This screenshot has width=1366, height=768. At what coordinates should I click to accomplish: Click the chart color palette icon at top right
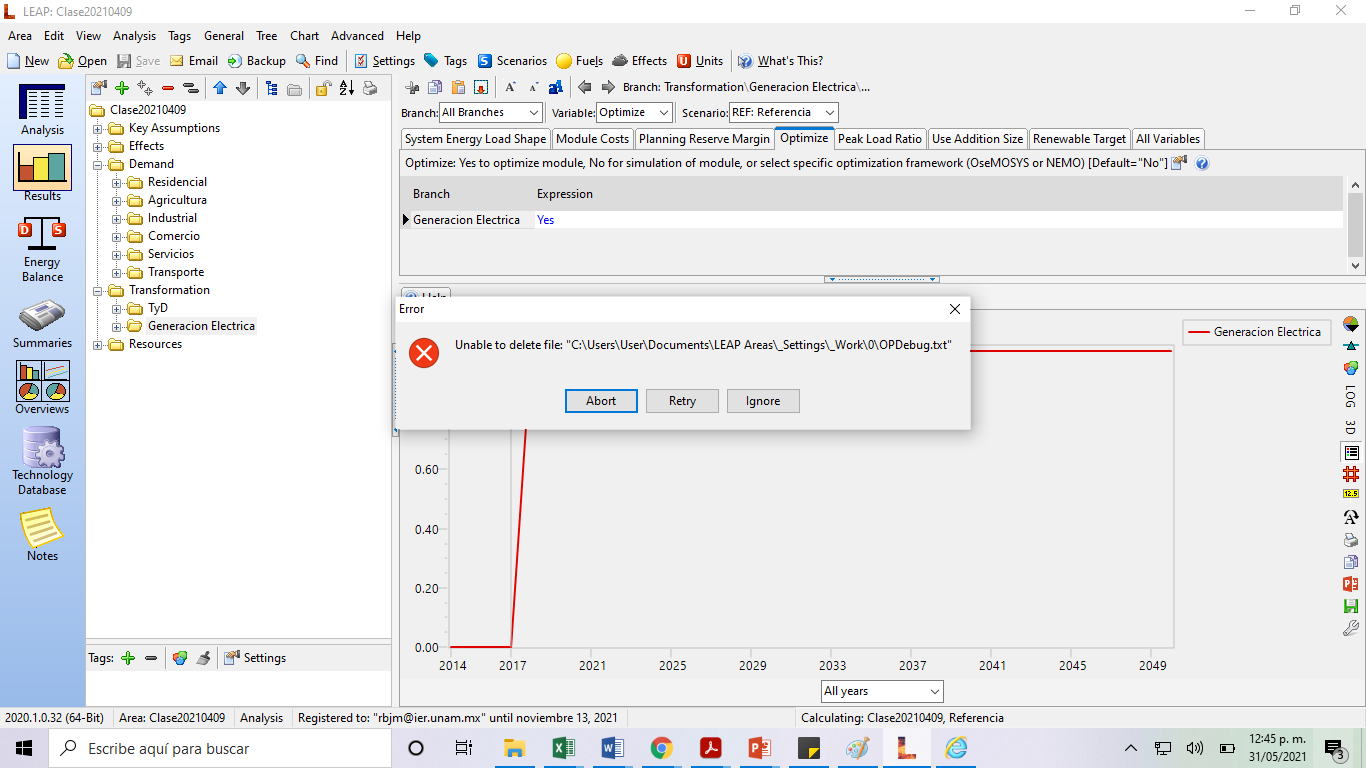(1350, 324)
